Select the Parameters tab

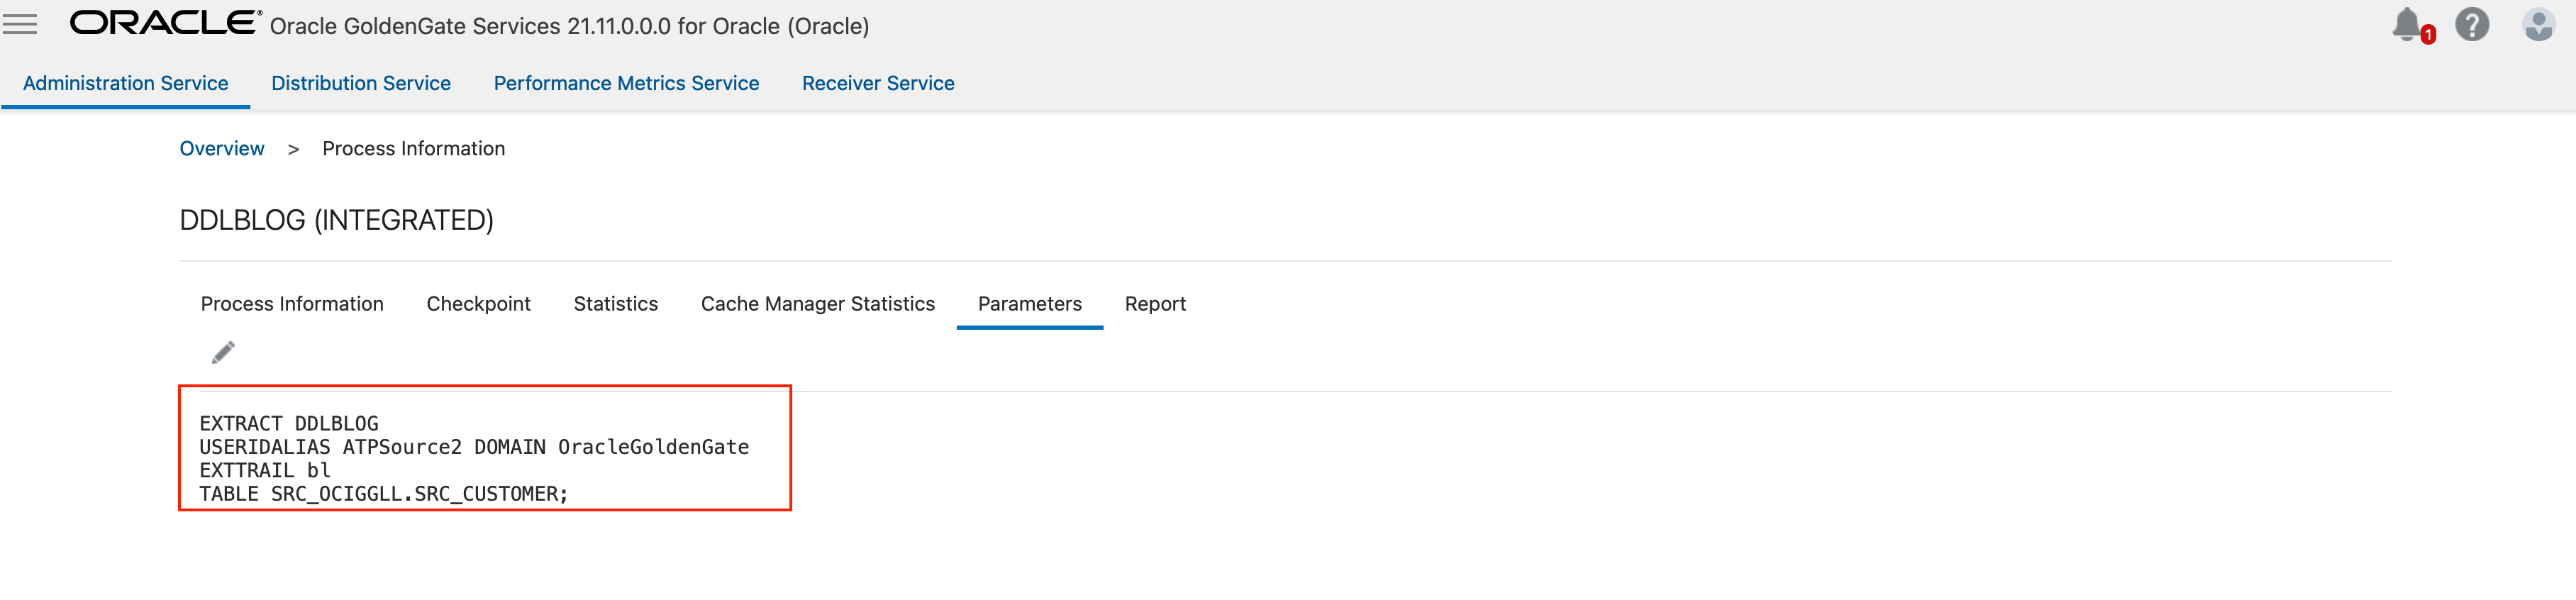click(x=1030, y=304)
